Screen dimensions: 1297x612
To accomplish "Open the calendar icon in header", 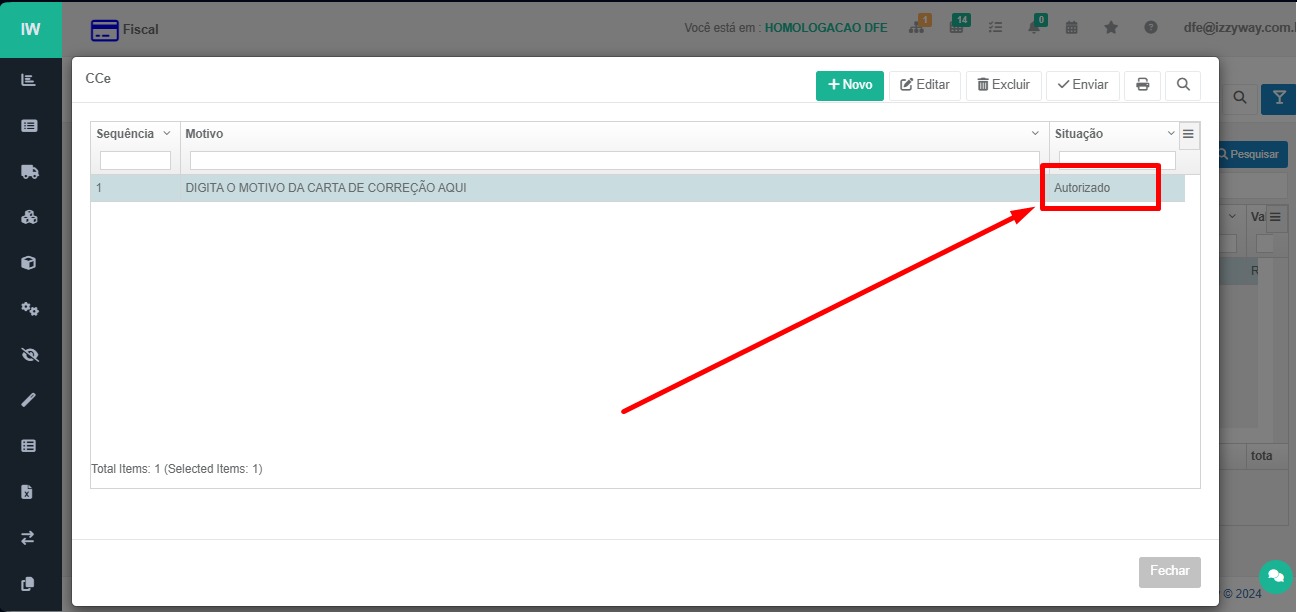I will 1071,28.
